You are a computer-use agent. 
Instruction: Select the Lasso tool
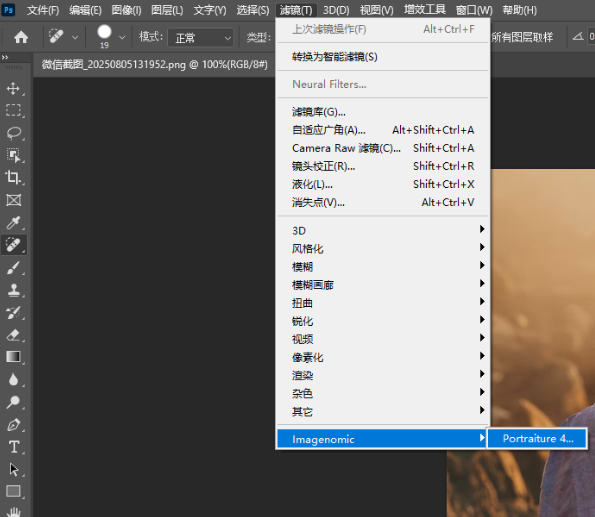[x=13, y=133]
